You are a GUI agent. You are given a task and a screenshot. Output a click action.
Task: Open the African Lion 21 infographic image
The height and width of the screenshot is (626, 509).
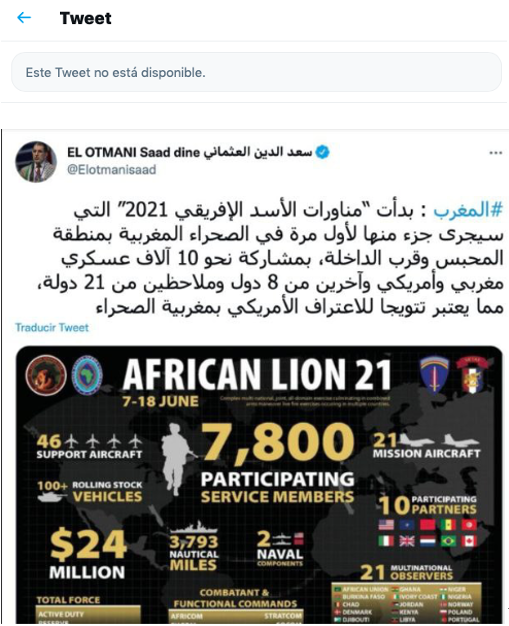(259, 485)
